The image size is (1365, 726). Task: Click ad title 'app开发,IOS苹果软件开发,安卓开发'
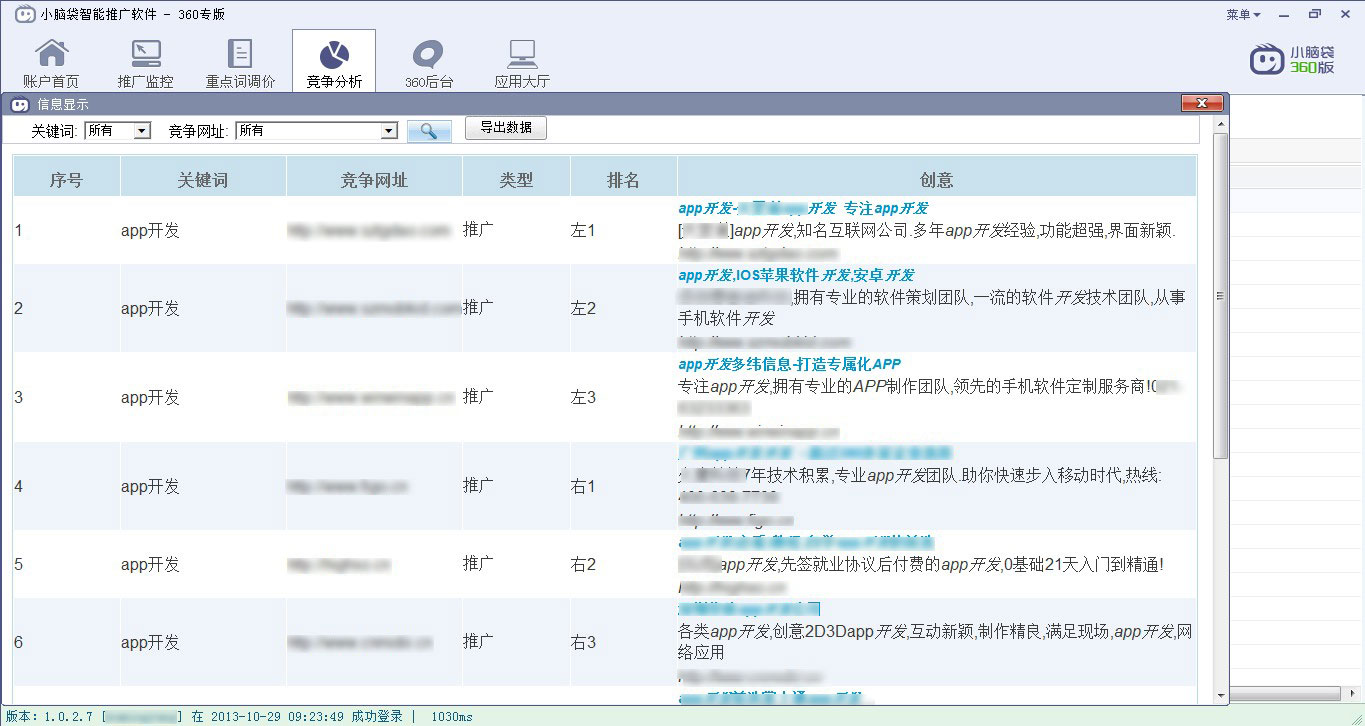point(796,275)
